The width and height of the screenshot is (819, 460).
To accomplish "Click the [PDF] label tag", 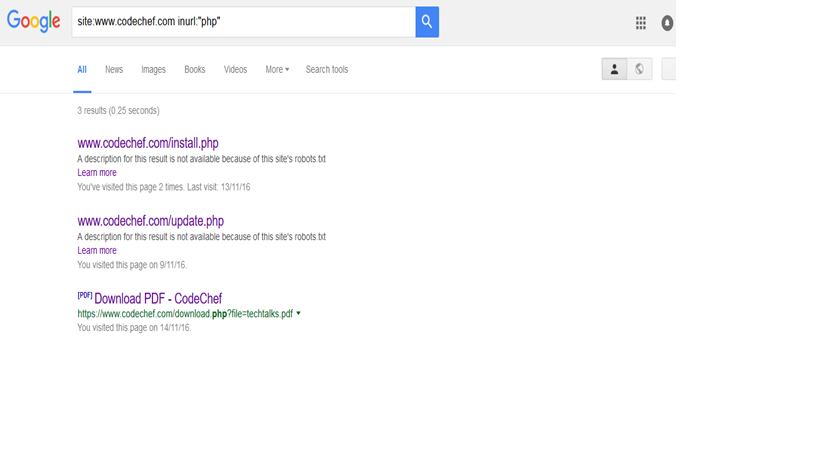I will tap(85, 296).
